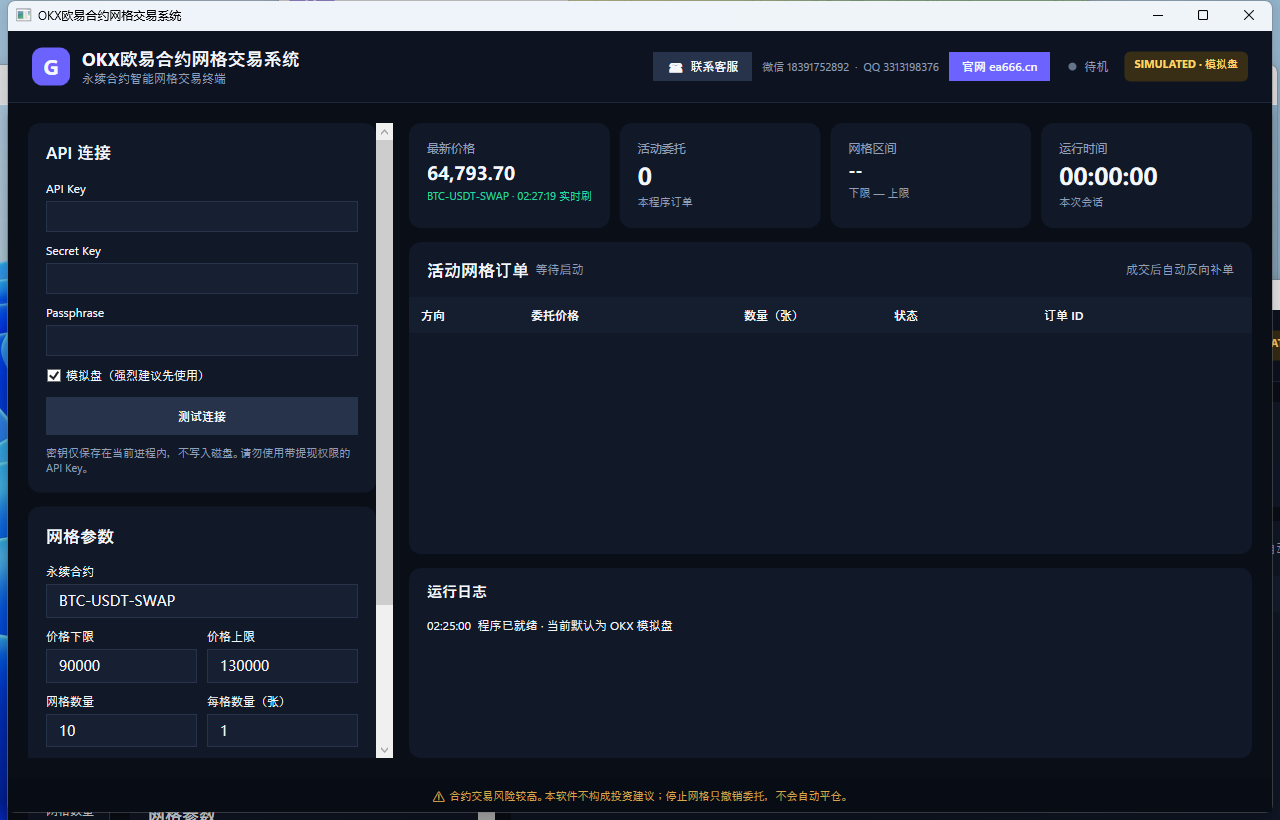Click the 下限 — 上限 grid range text

(879, 193)
